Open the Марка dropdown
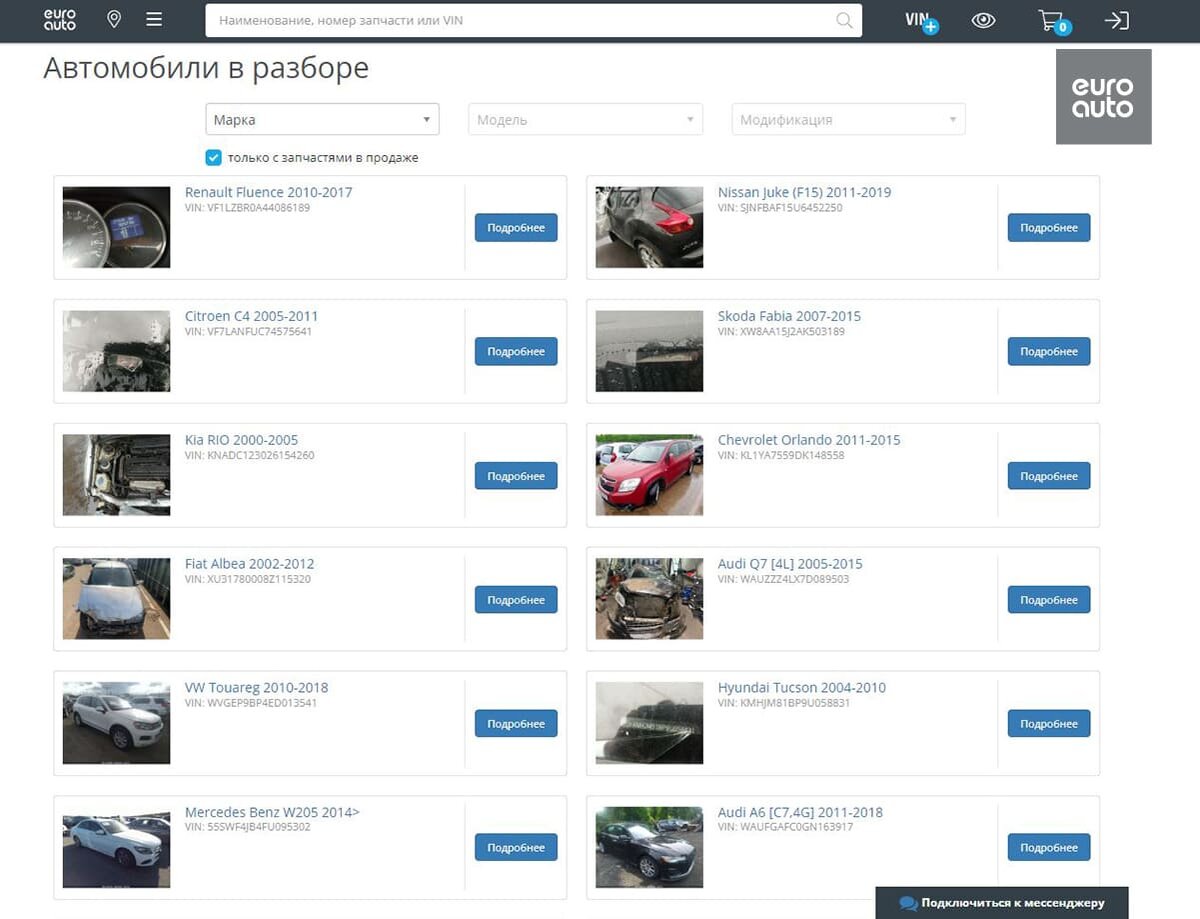 coord(322,119)
